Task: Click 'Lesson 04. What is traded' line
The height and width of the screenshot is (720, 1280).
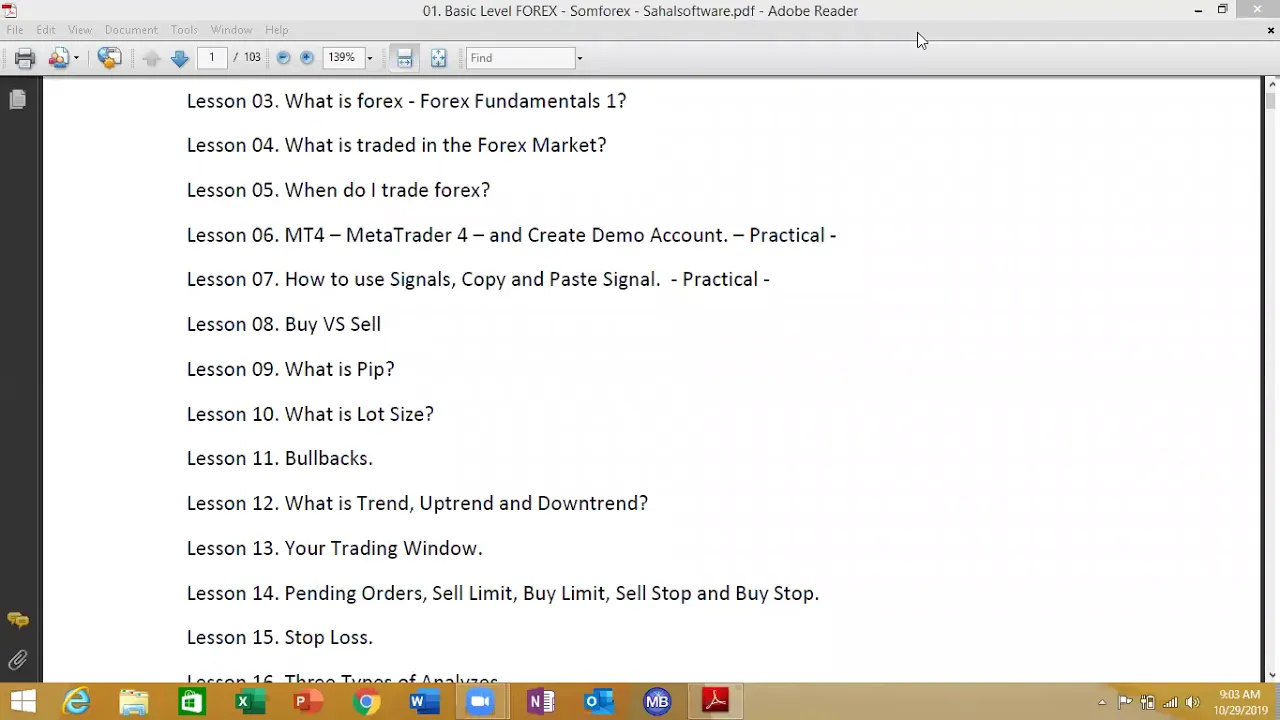Action: point(396,145)
